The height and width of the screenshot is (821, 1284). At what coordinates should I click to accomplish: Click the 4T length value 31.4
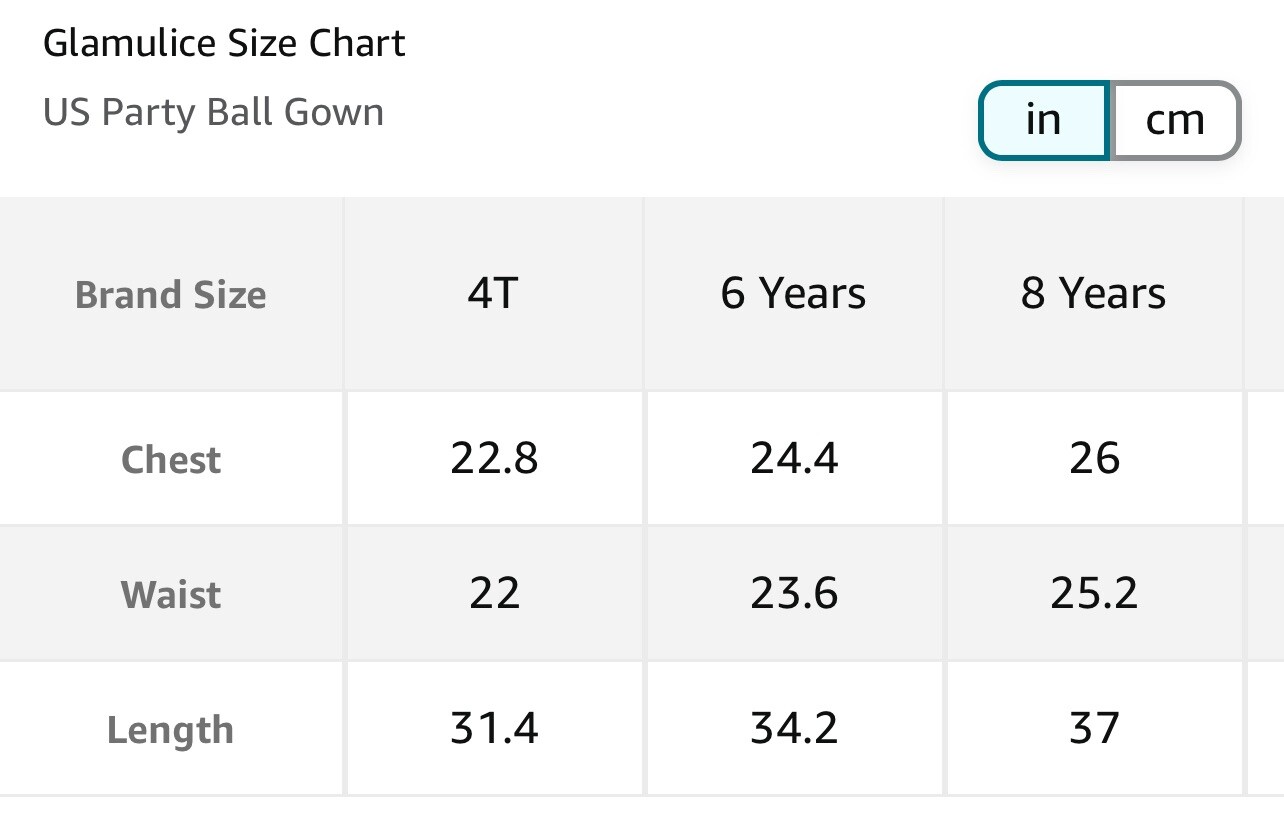pyautogui.click(x=494, y=728)
